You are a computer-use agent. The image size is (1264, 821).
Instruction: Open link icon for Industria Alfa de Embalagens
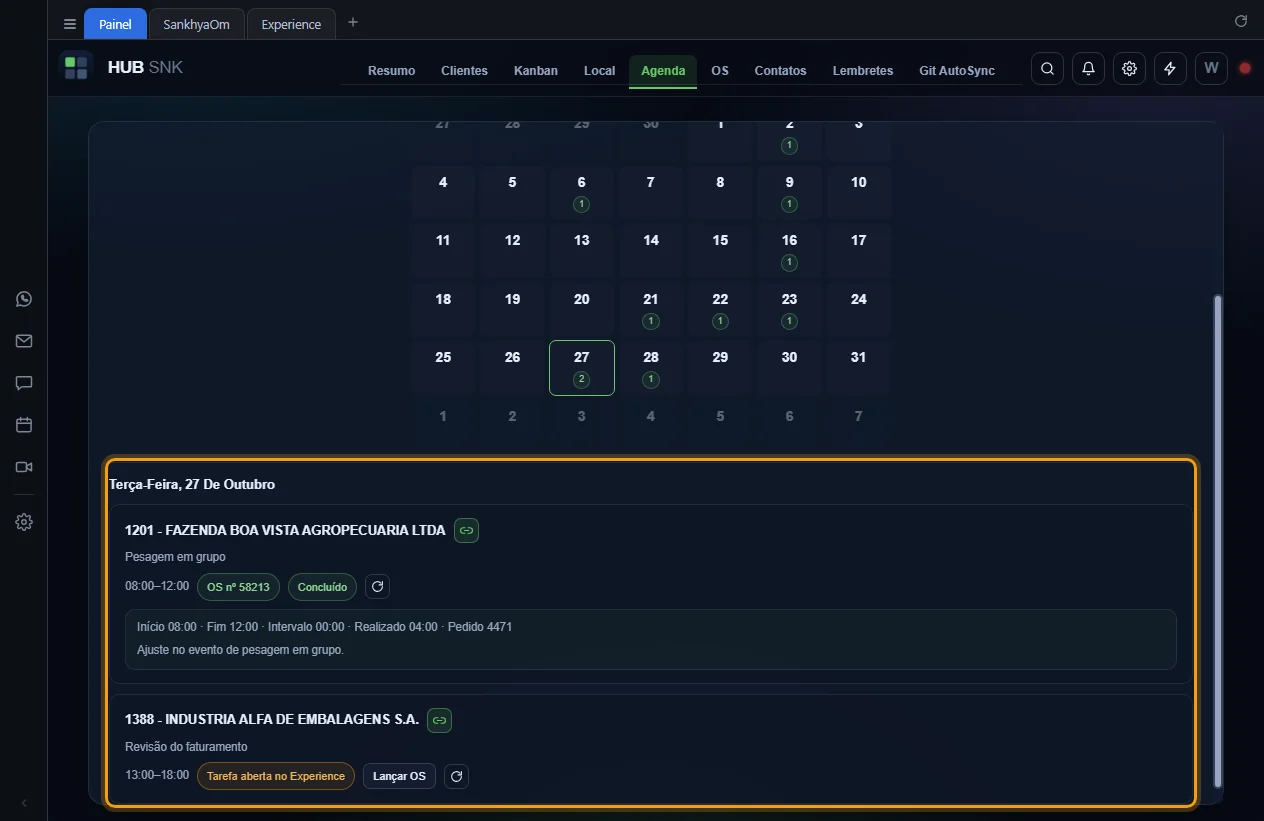pos(439,720)
